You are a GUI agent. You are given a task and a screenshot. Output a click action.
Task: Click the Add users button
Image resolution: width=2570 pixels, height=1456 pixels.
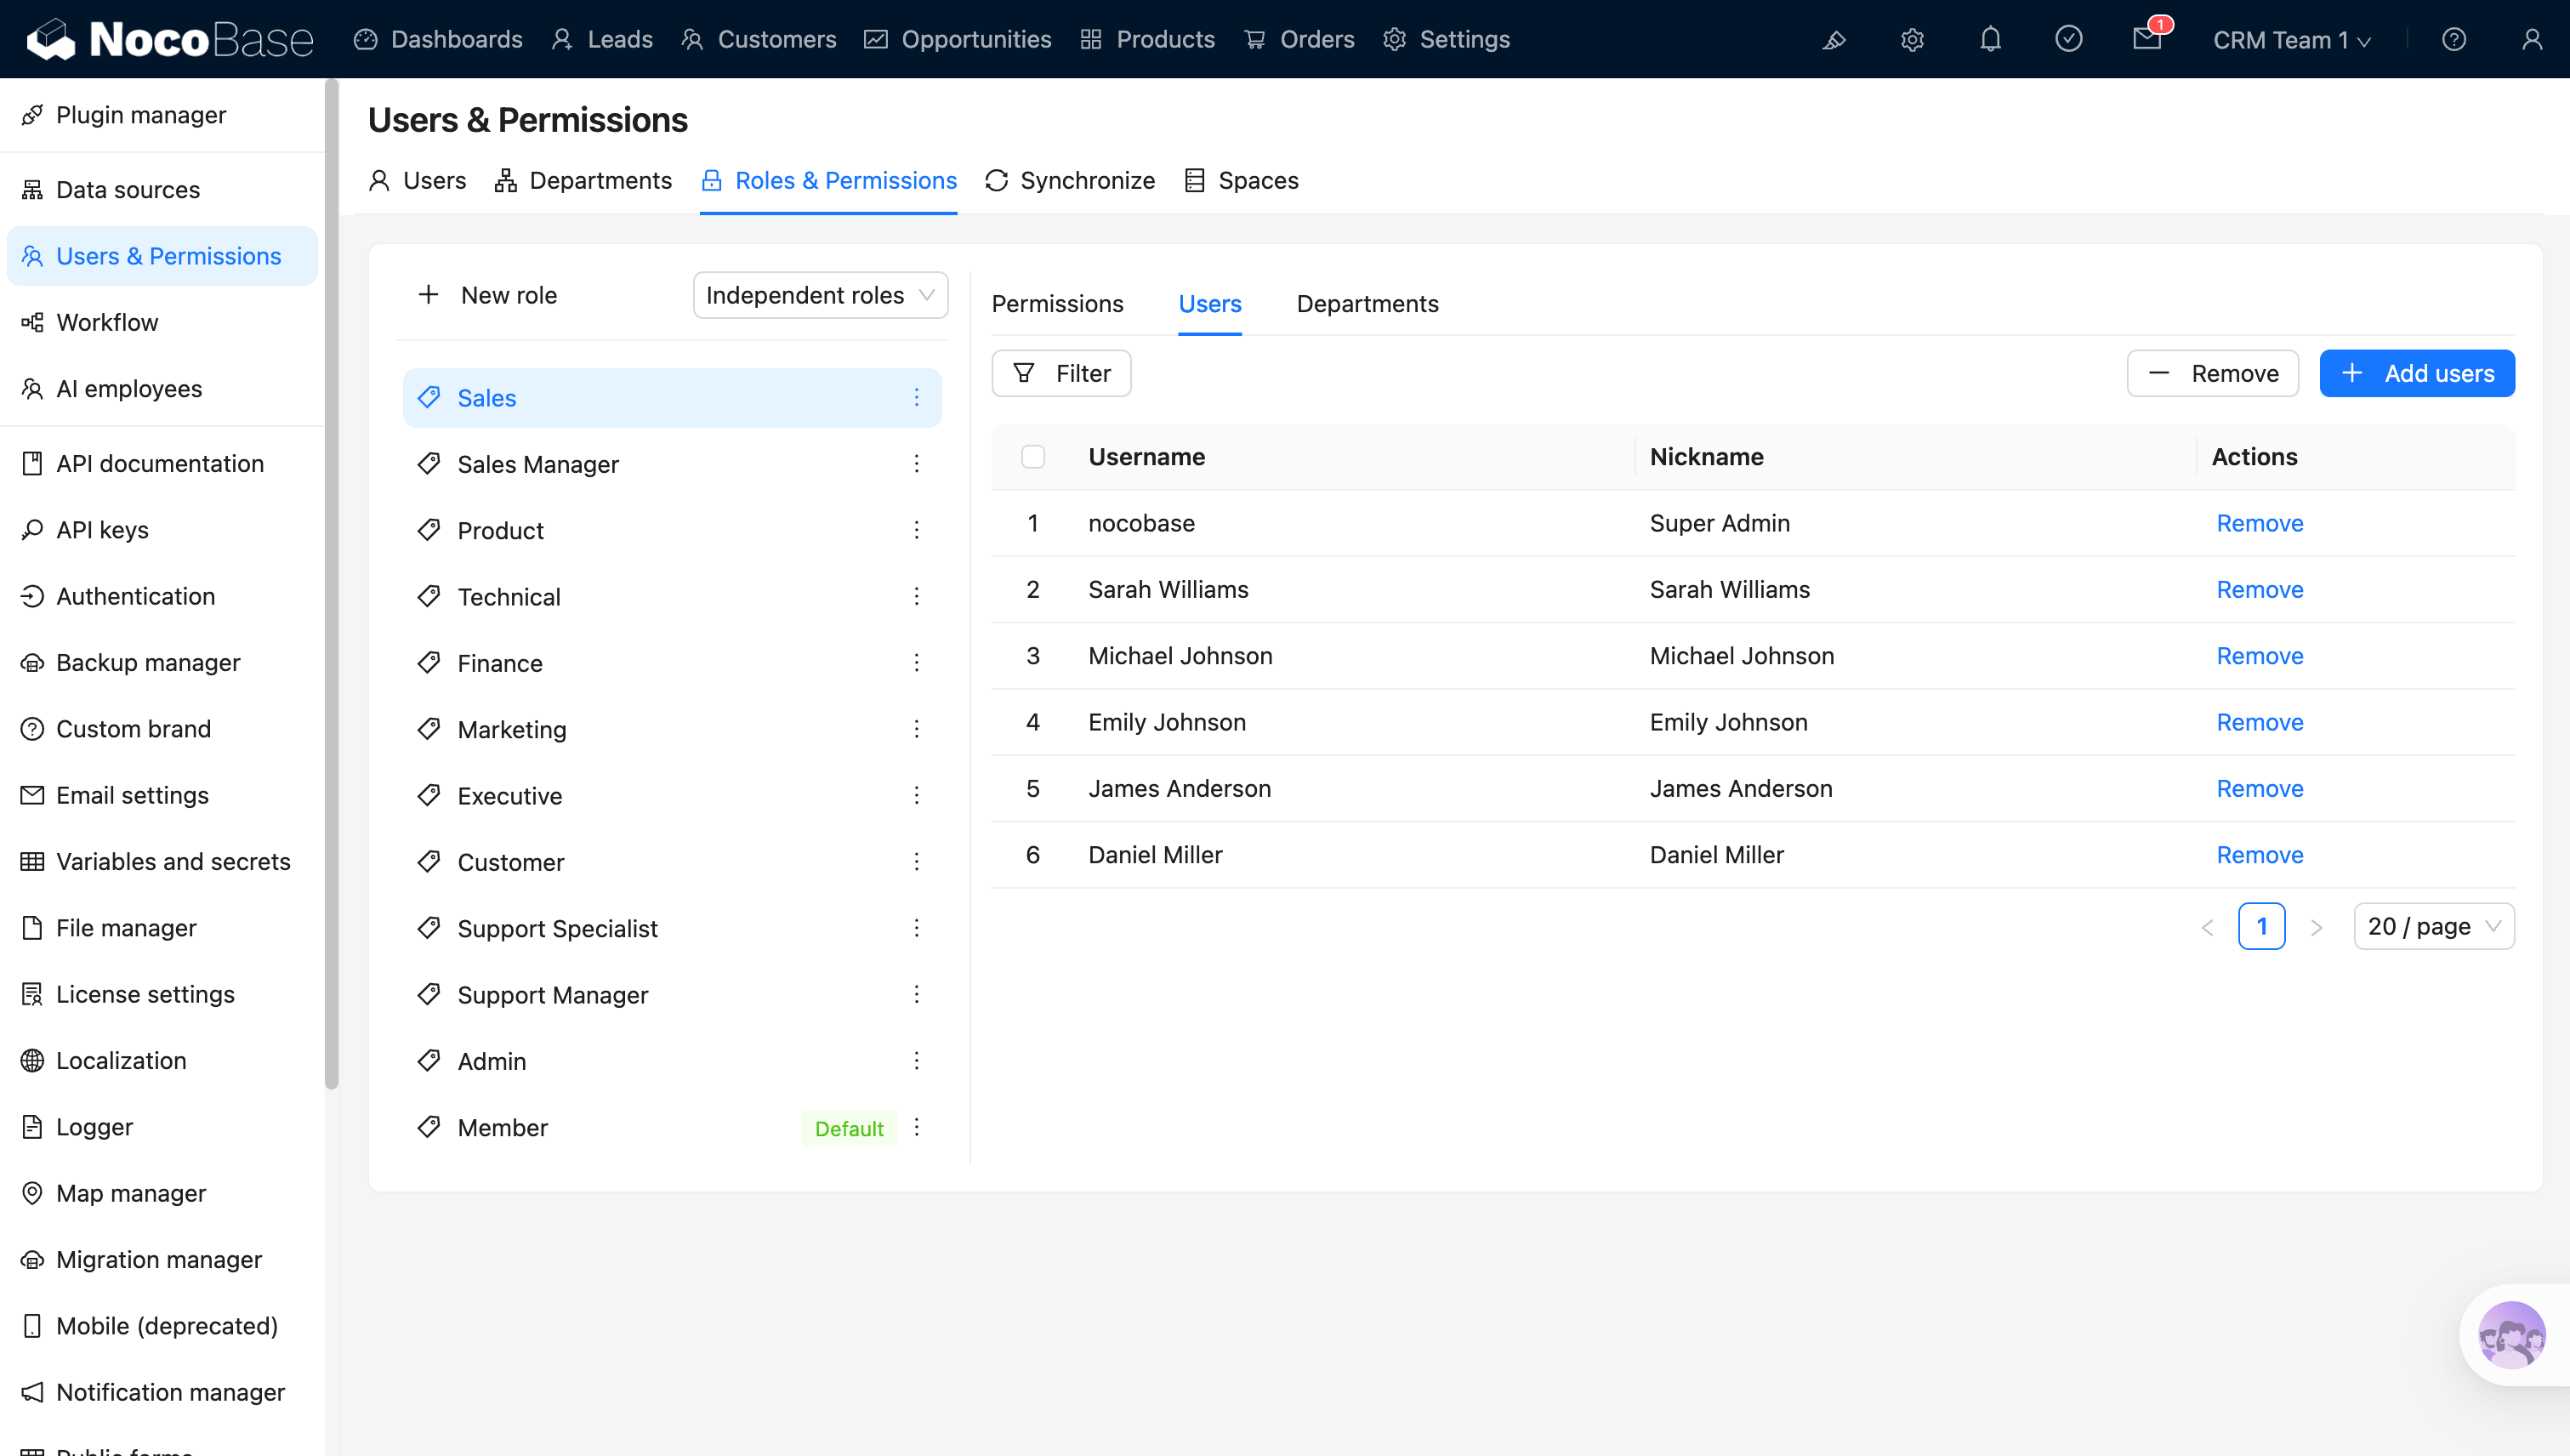pos(2416,374)
